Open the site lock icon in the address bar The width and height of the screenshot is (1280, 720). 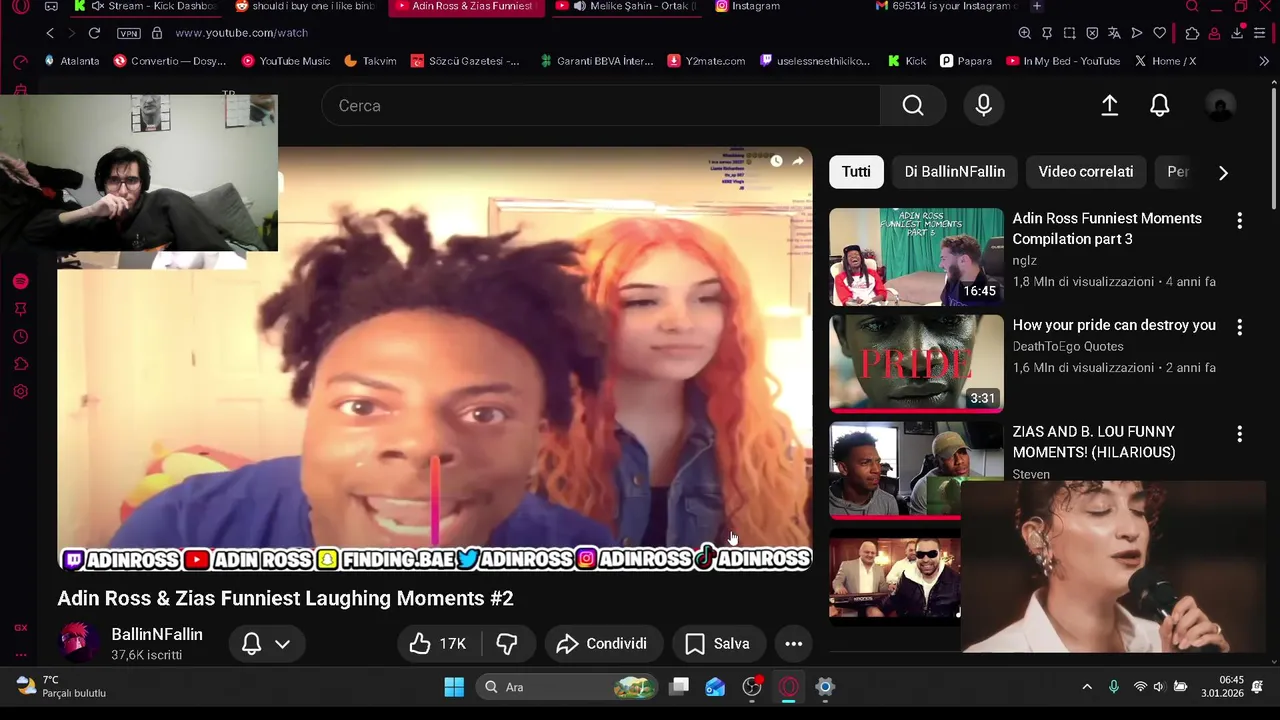(x=157, y=33)
